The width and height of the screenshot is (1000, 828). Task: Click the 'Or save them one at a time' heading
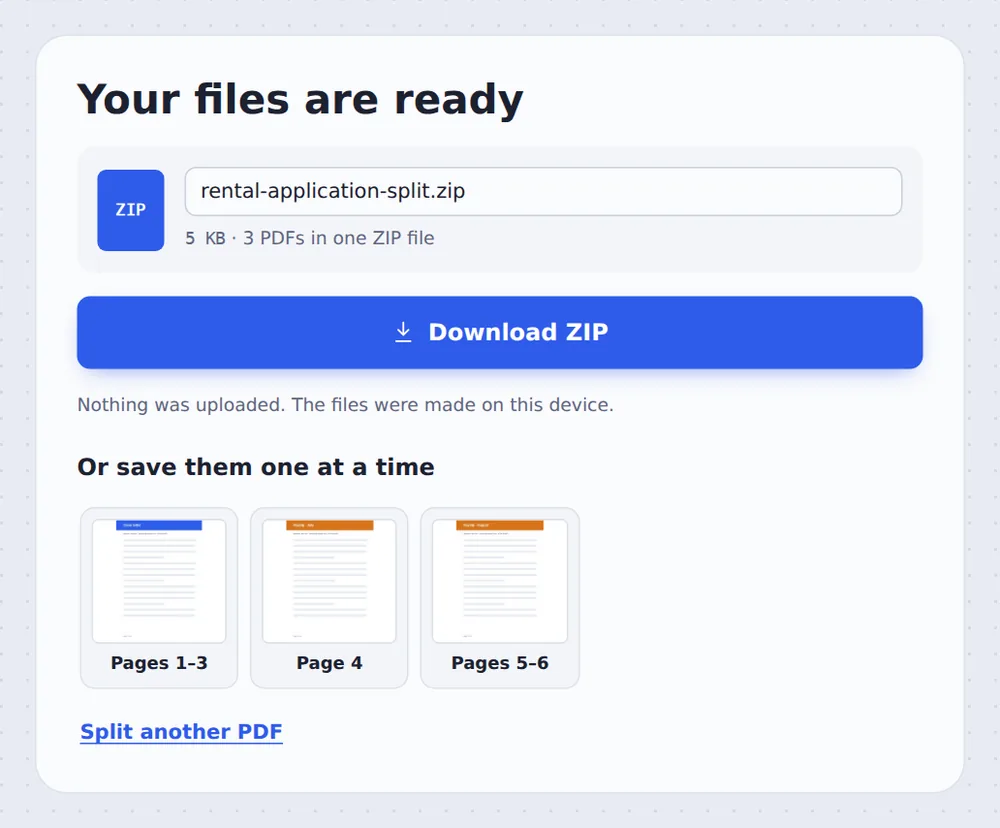point(256,467)
